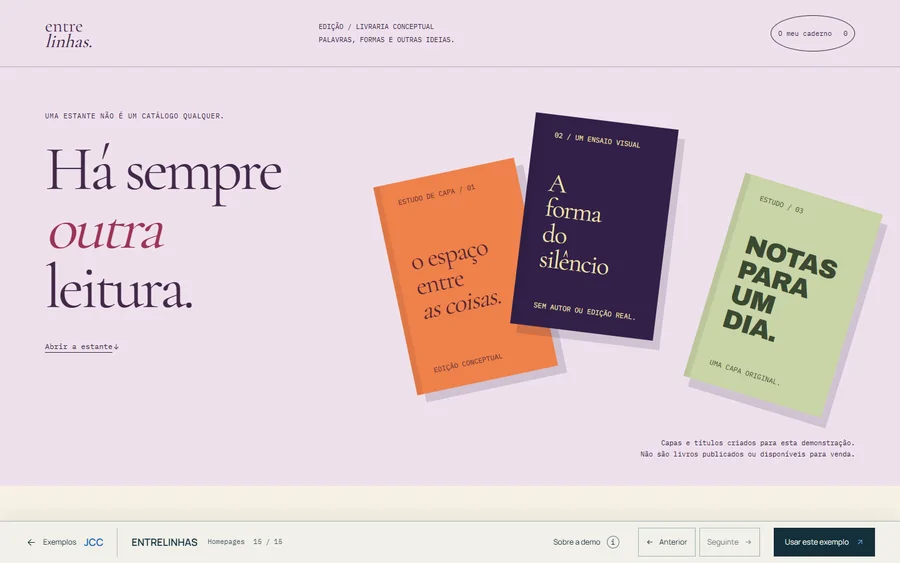Select the orange 'o espaço entre as coisas' book
The width and height of the screenshot is (900, 563).
pos(465,277)
